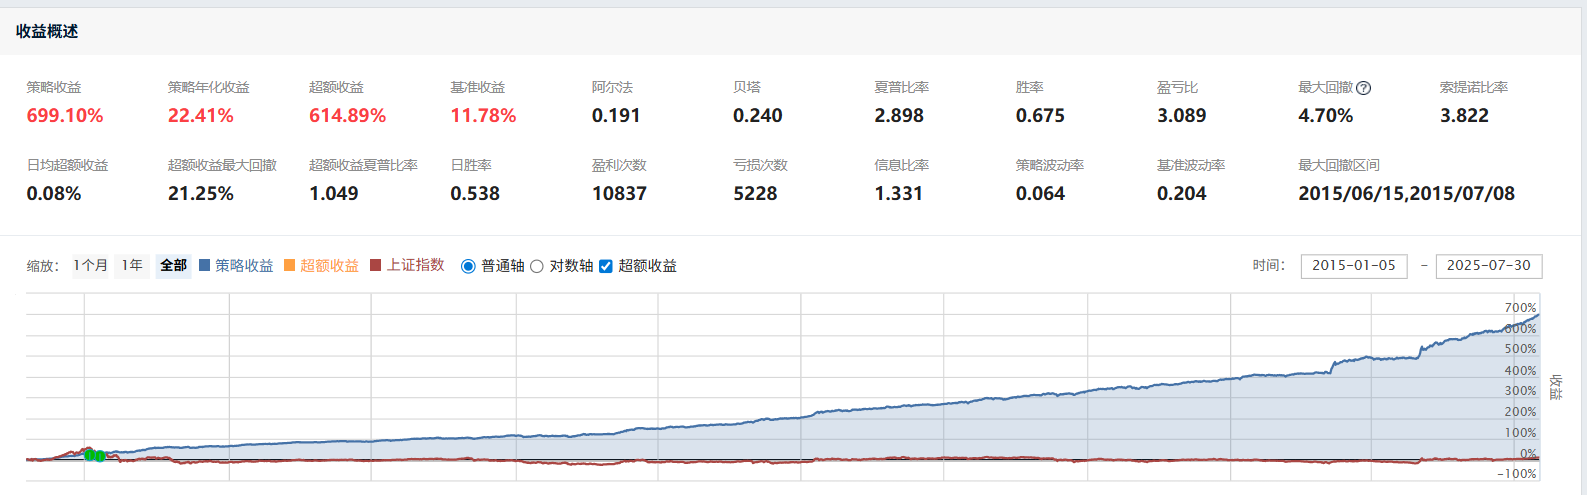Click the help icon beside 最大回撤

pyautogui.click(x=1364, y=88)
